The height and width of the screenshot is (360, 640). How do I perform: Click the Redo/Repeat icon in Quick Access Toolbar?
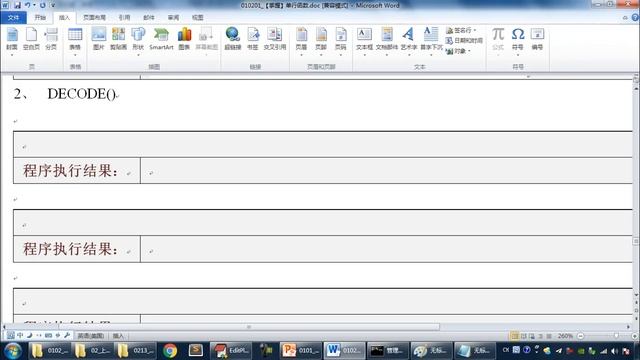pyautogui.click(x=42, y=5)
